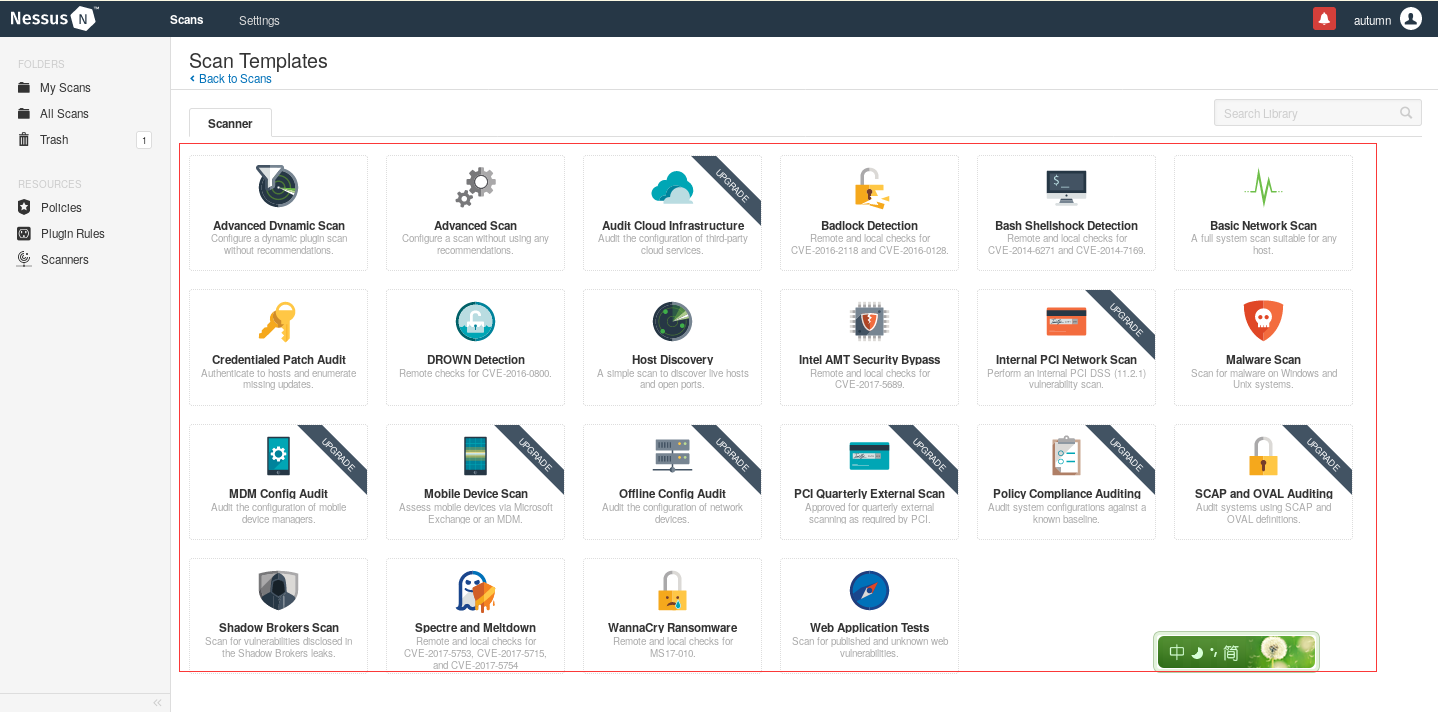Open the My Scans folder
This screenshot has height=712, width=1438.
[65, 88]
